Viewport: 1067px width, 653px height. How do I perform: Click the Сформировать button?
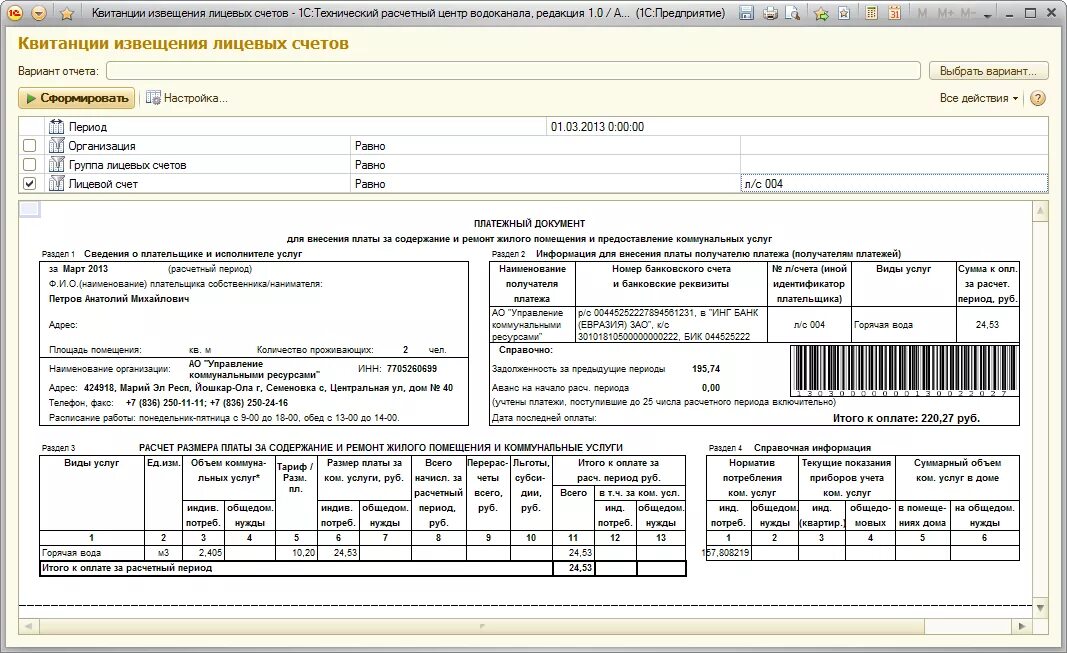tap(76, 98)
